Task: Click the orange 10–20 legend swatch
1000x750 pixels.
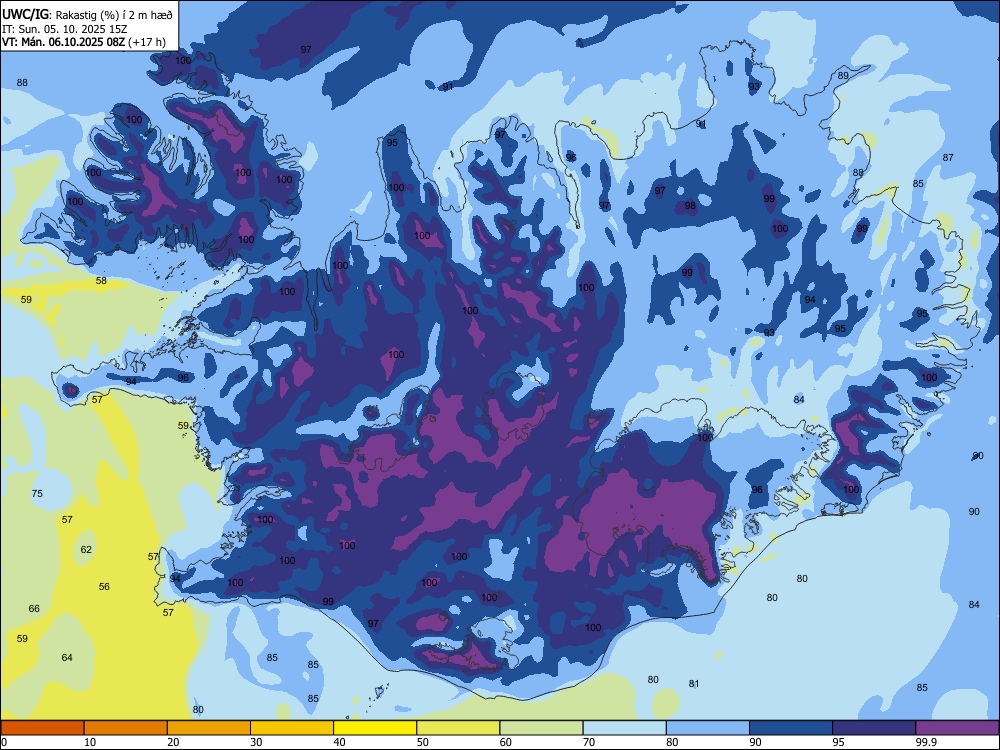Action: click(x=126, y=728)
